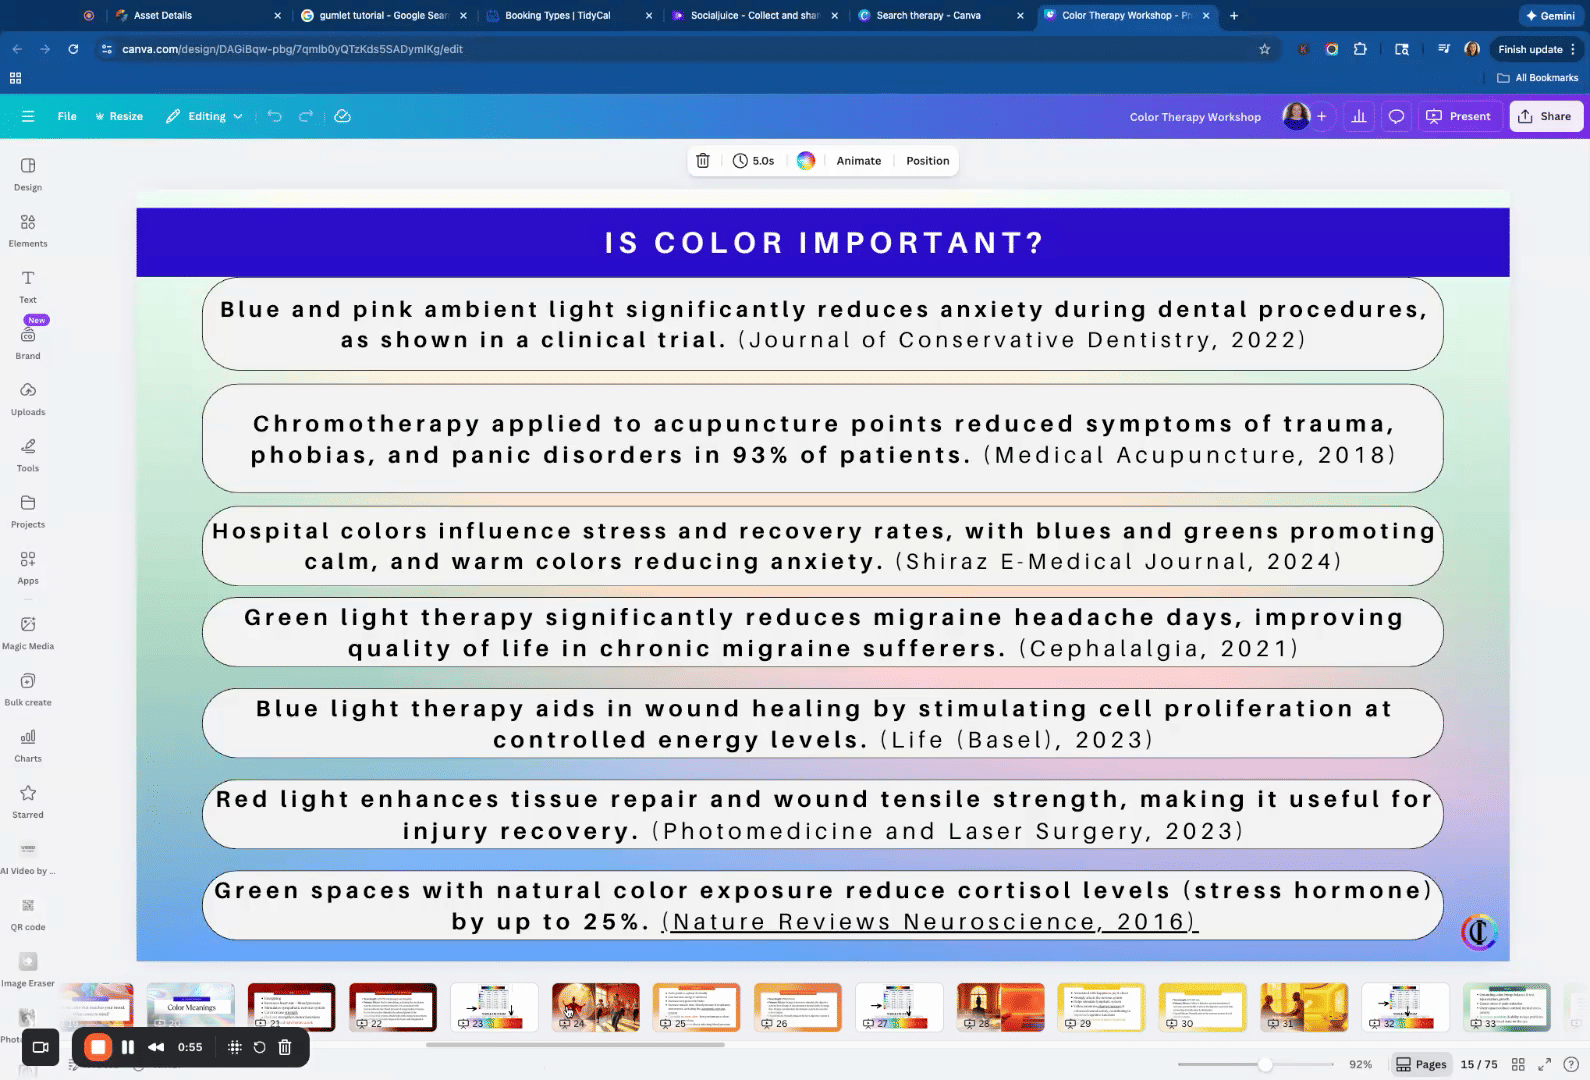Select the Color Meanings slide thumbnail
This screenshot has width=1590, height=1080.
(190, 1006)
